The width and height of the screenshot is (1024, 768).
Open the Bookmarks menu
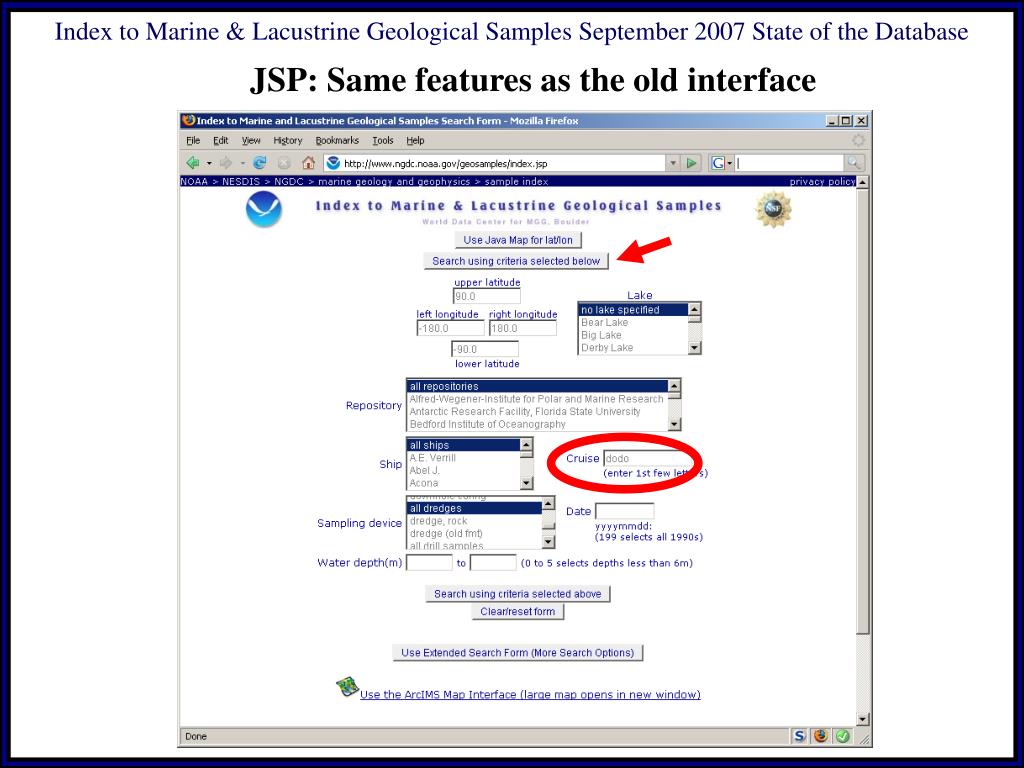click(x=337, y=140)
